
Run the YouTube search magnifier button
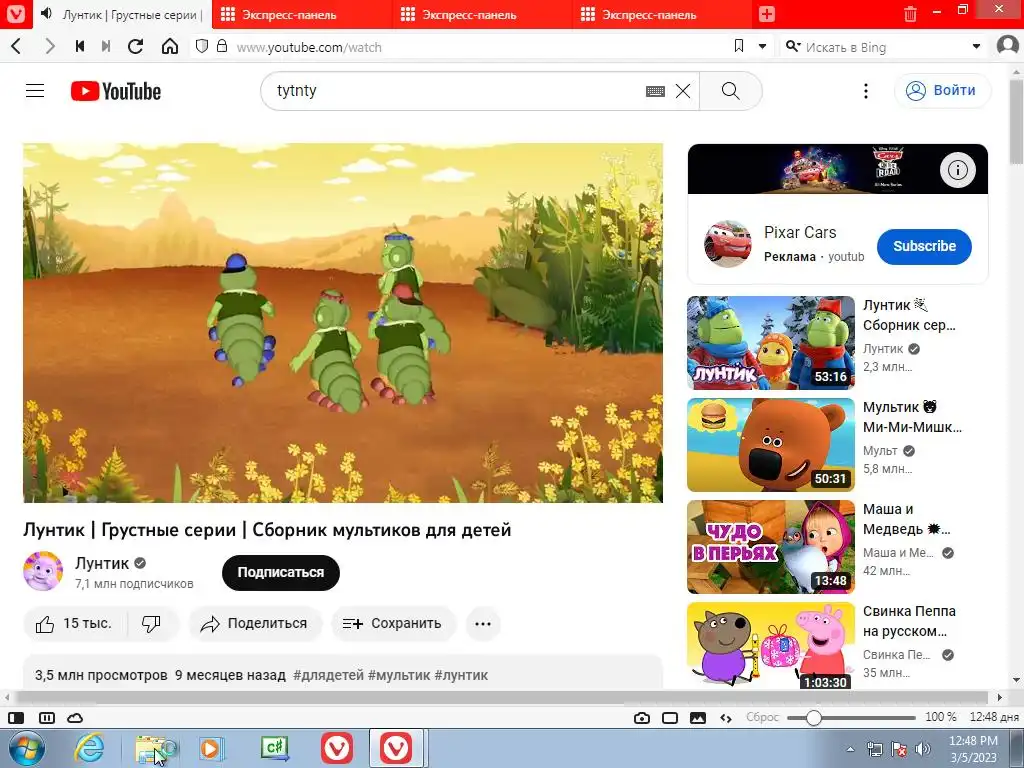[x=731, y=91]
